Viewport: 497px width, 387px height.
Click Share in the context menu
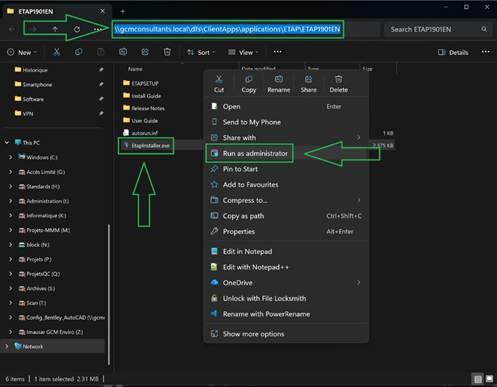pyautogui.click(x=309, y=84)
